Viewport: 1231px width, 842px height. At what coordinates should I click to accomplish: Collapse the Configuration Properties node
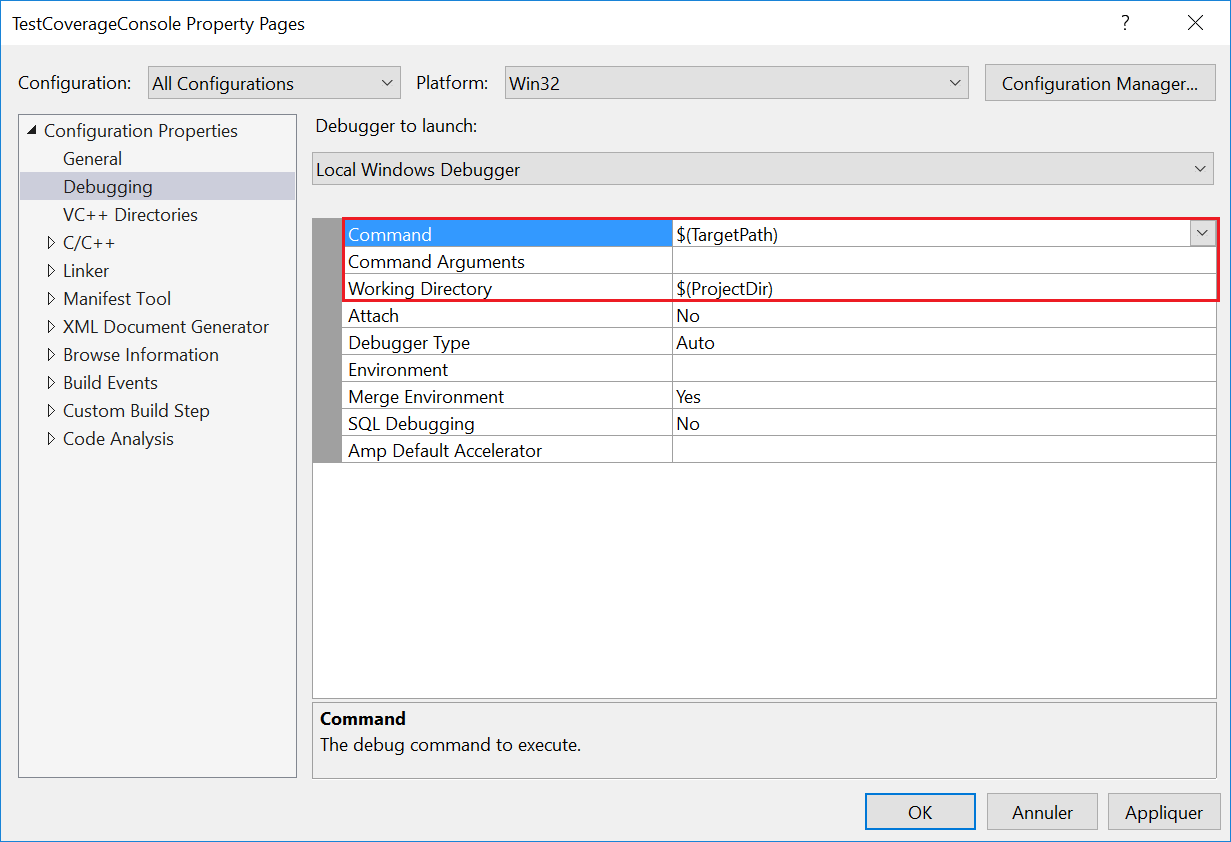[32, 131]
